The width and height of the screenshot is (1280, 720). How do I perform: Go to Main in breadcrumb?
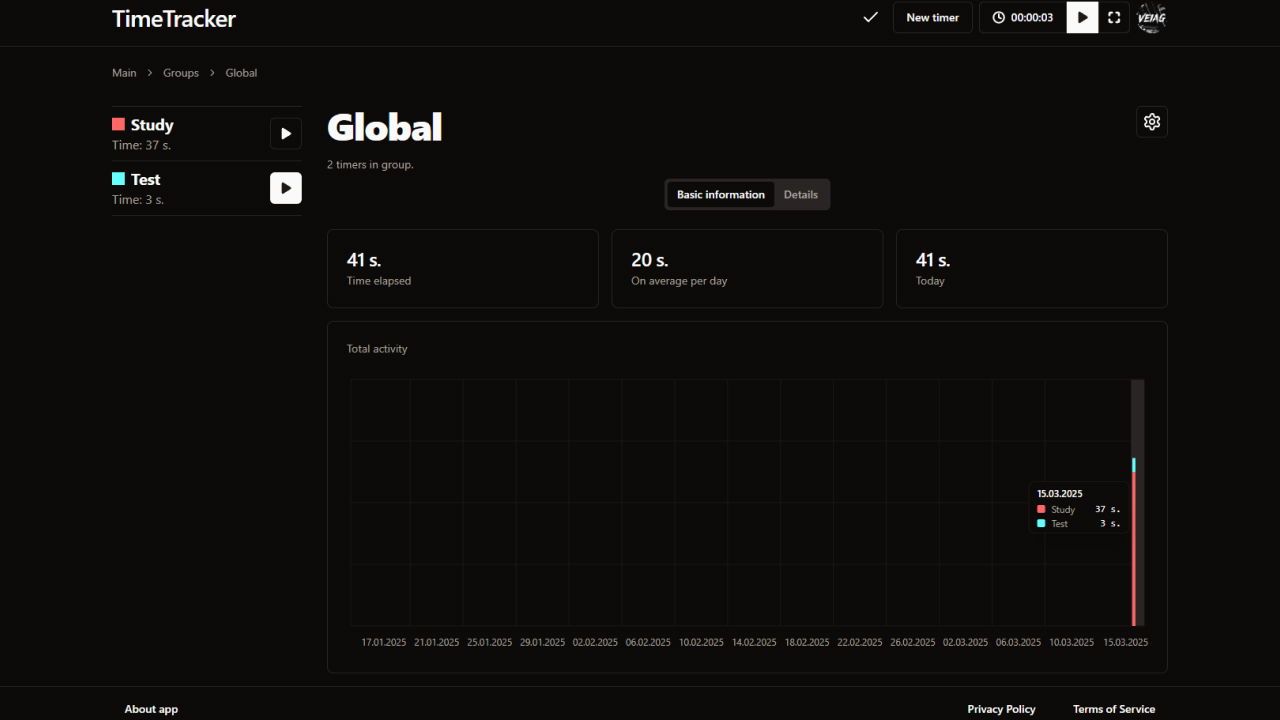click(x=124, y=73)
